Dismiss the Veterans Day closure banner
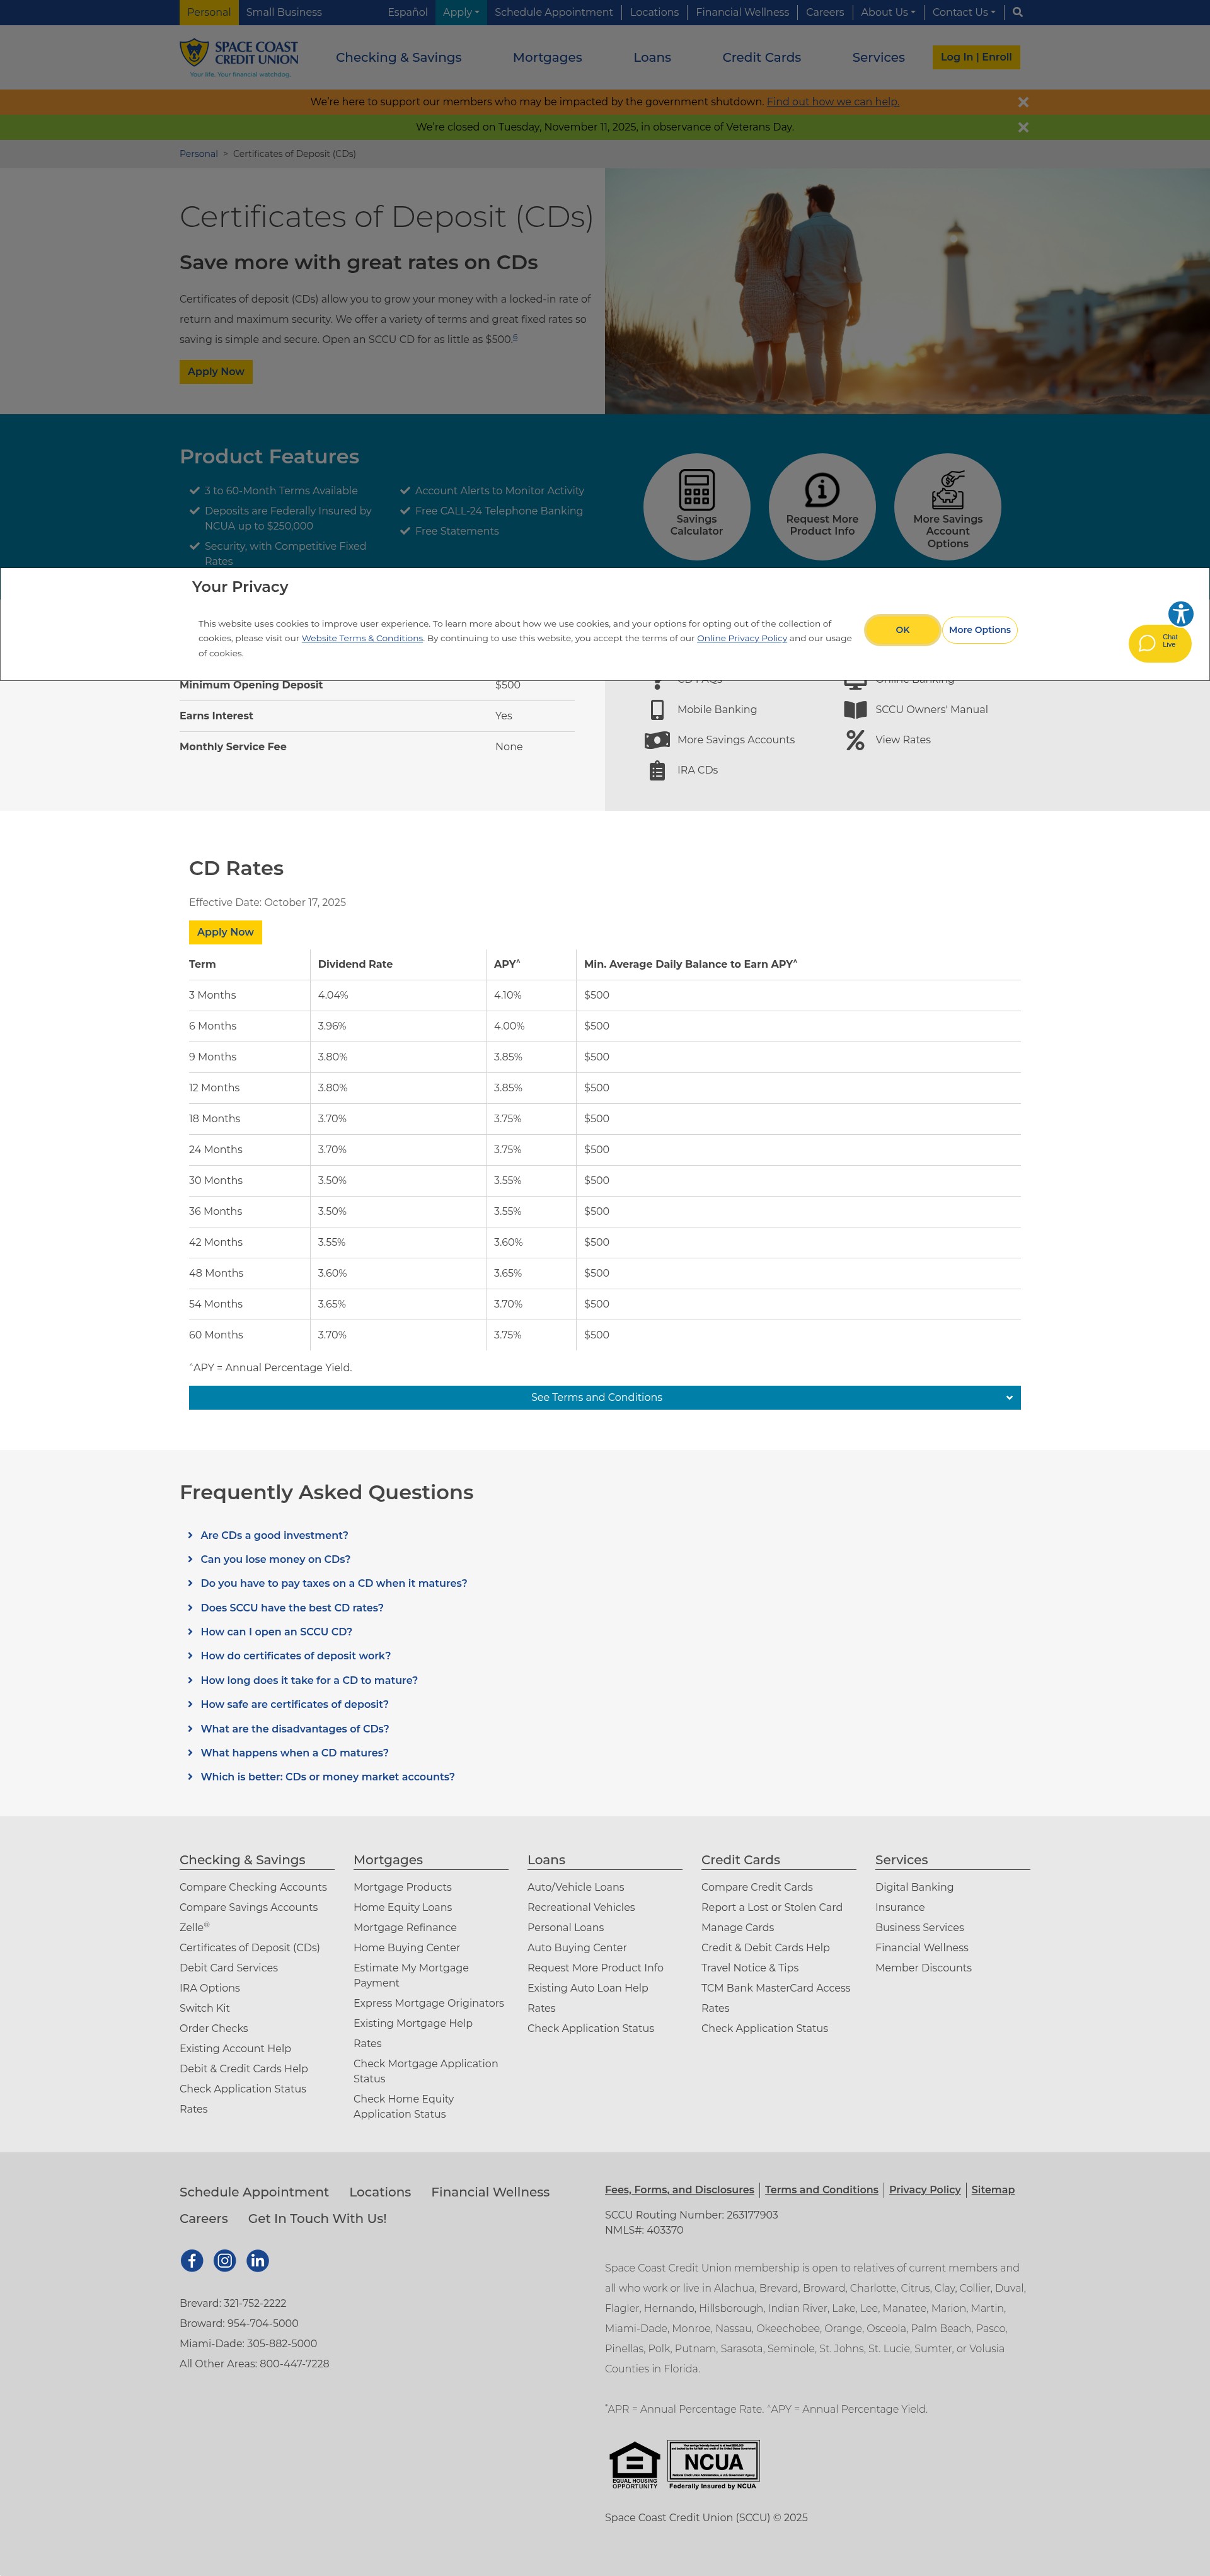1210x2576 pixels. (x=1023, y=127)
